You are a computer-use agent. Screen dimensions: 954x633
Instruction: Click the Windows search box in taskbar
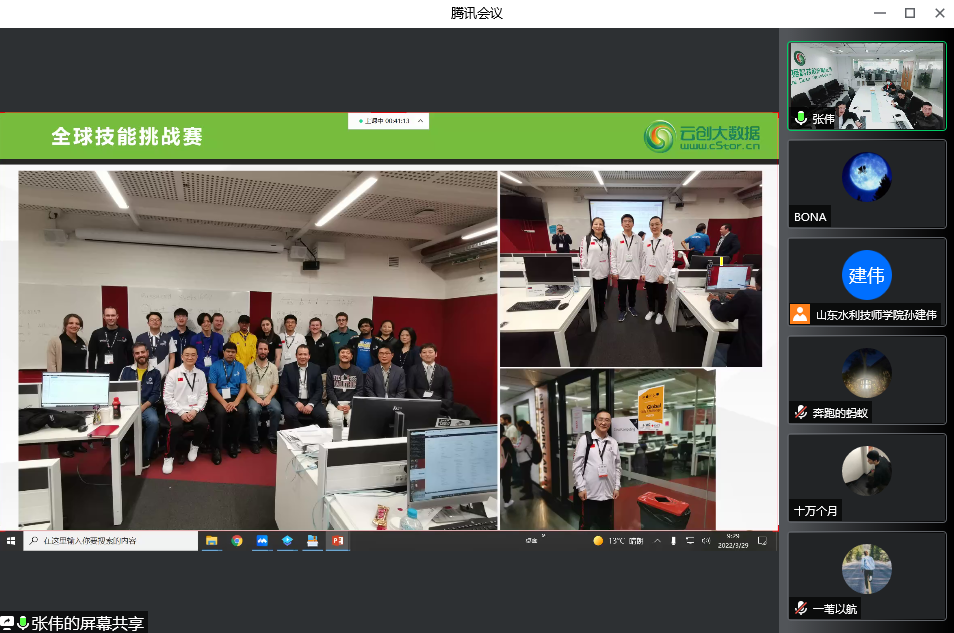110,541
